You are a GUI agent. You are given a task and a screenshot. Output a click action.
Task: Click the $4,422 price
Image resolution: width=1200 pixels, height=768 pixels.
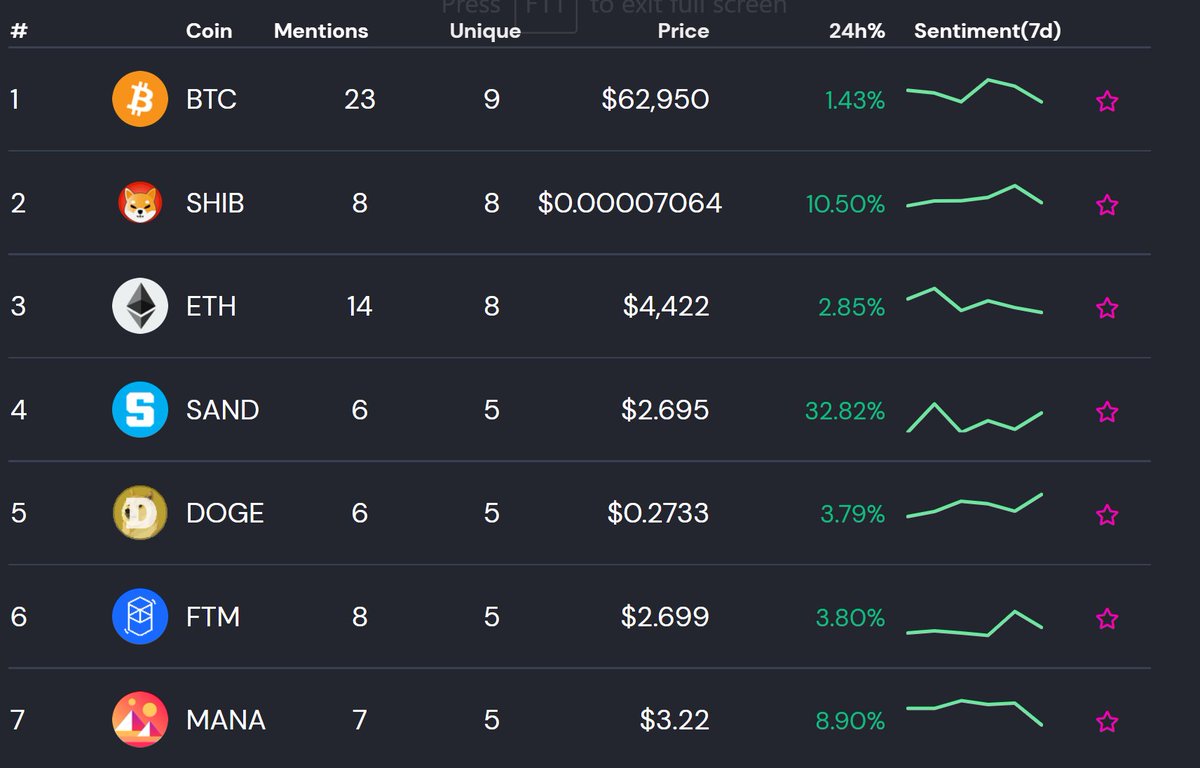click(x=666, y=306)
